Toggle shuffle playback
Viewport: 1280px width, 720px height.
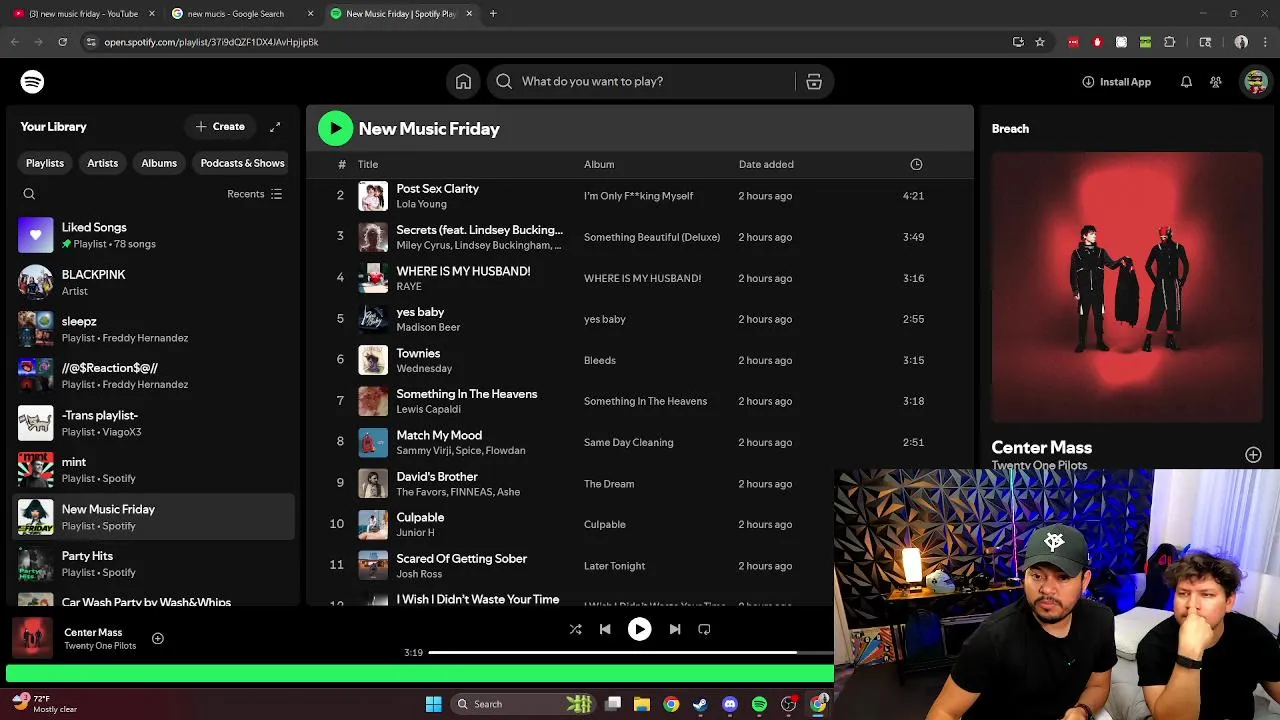[x=575, y=629]
